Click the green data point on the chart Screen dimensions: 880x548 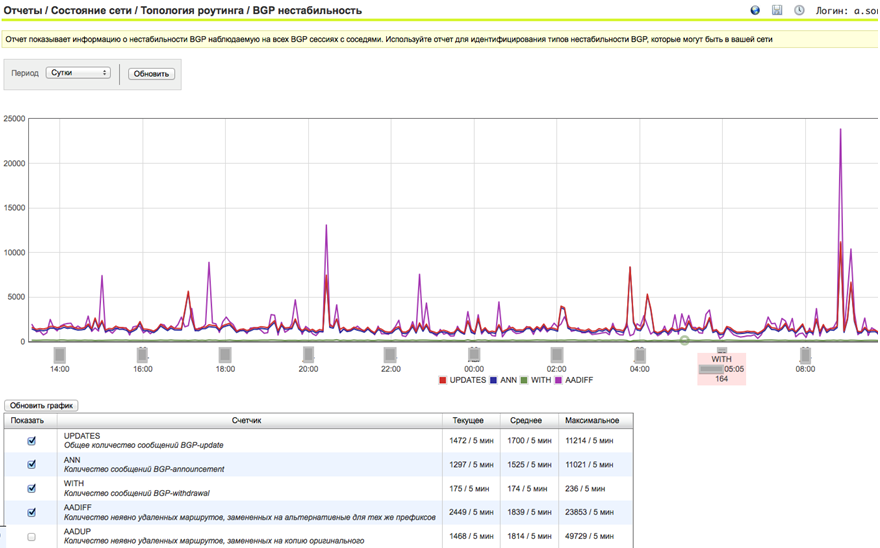coord(685,341)
